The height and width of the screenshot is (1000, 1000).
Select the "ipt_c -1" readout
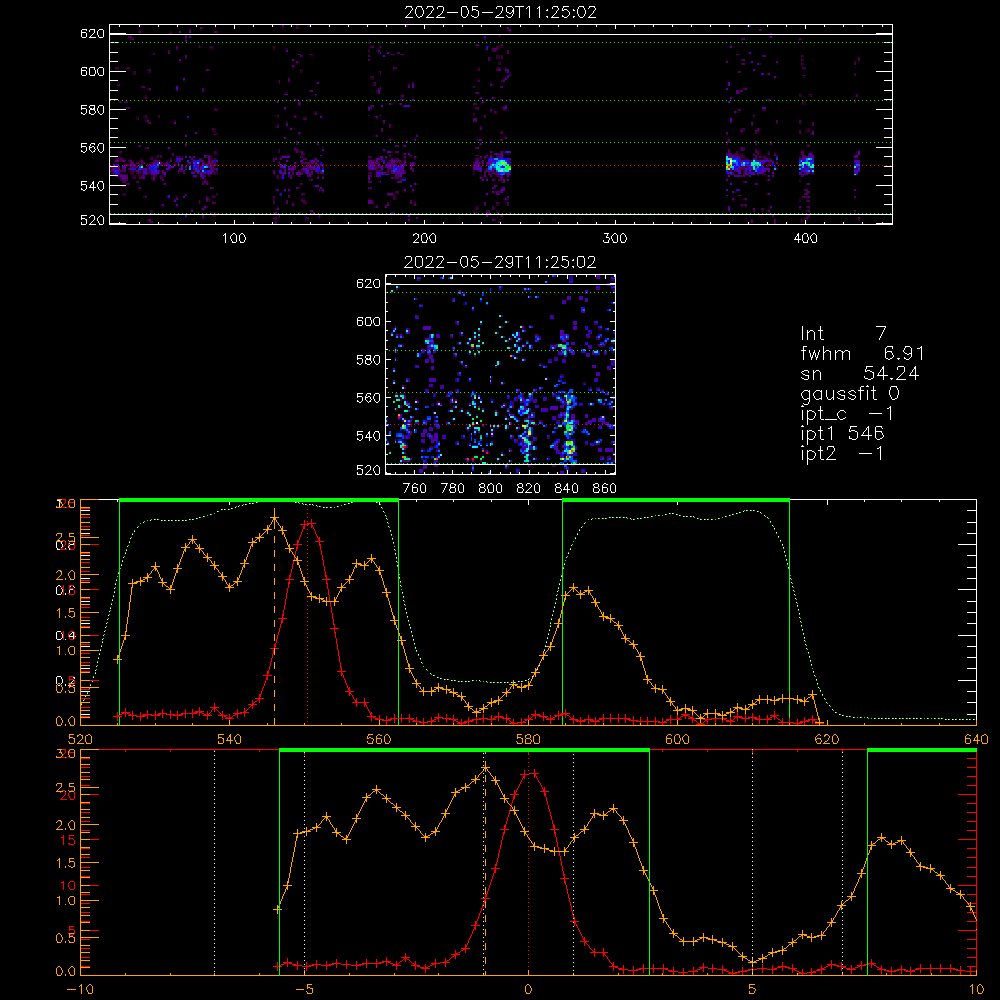(848, 415)
